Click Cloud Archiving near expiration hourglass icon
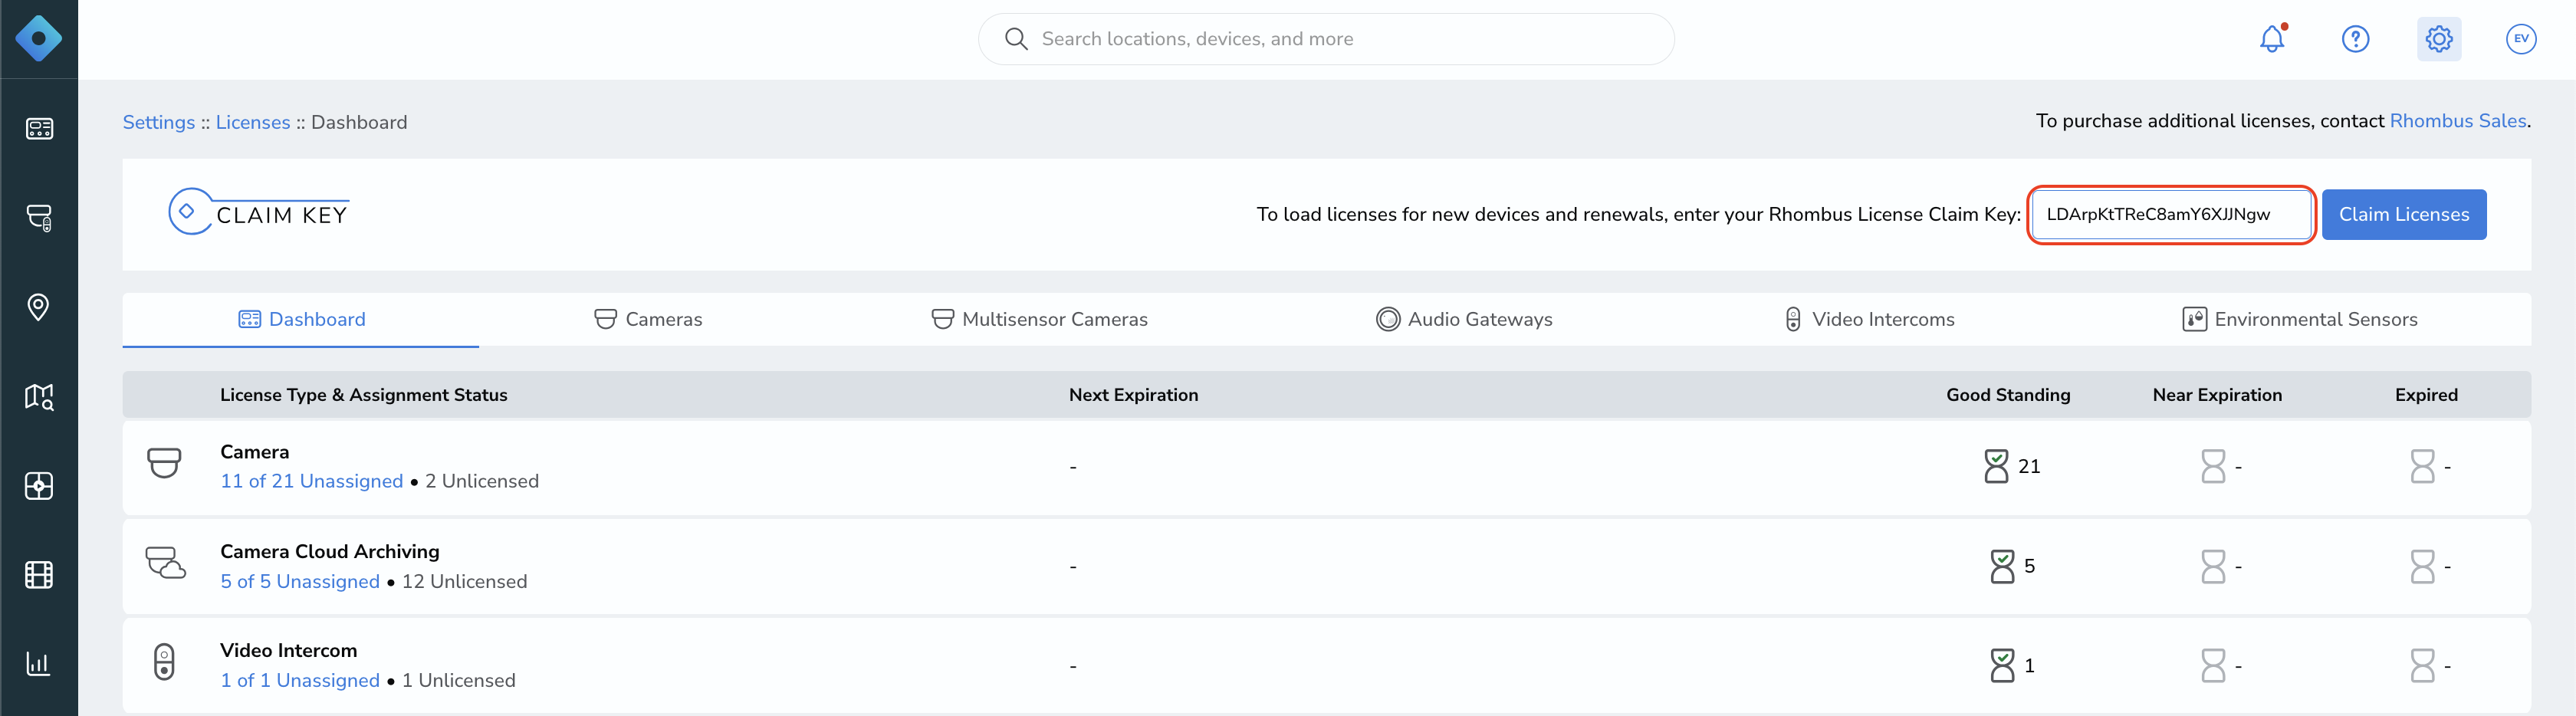 [x=2213, y=566]
